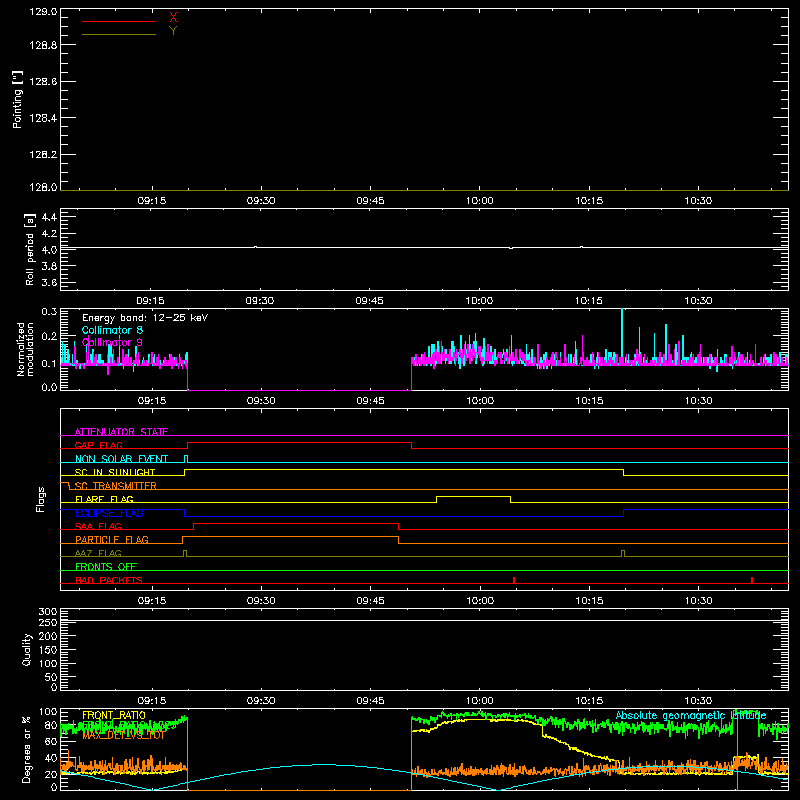Click the red X legend label
This screenshot has width=800, height=800.
coord(173,18)
